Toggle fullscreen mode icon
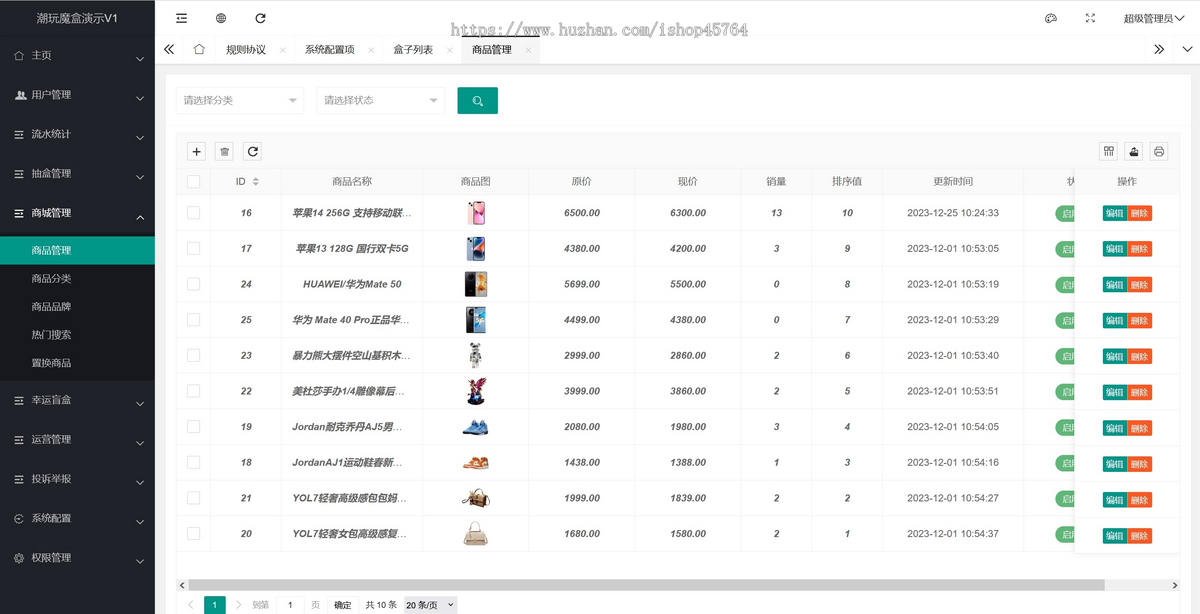The width and height of the screenshot is (1200, 614). pyautogui.click(x=1091, y=18)
